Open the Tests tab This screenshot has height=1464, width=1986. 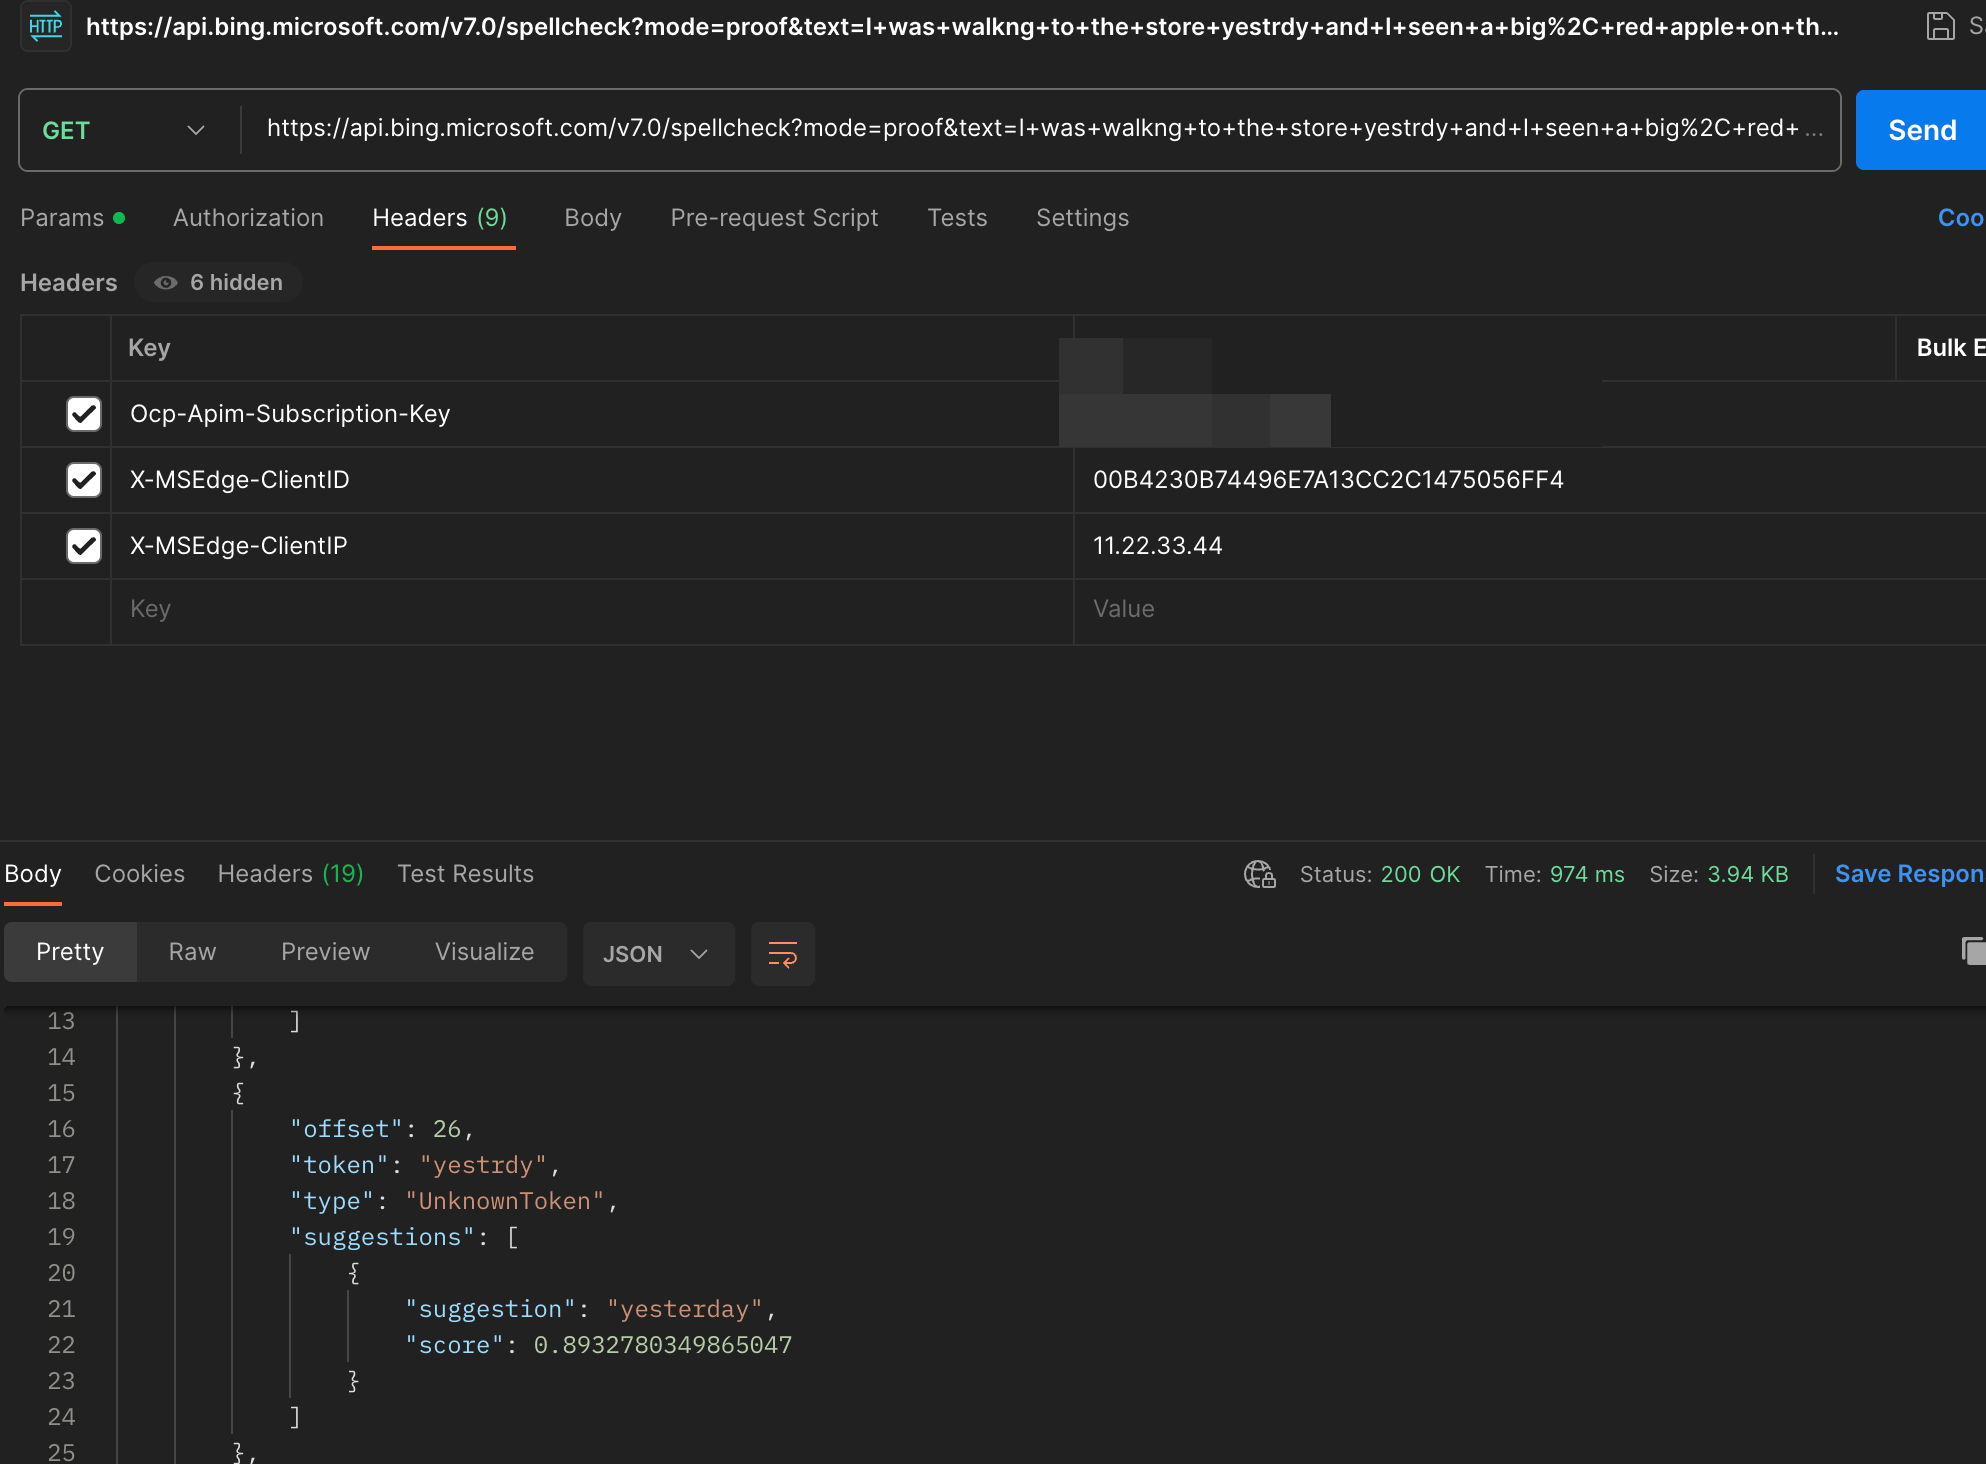(x=957, y=218)
